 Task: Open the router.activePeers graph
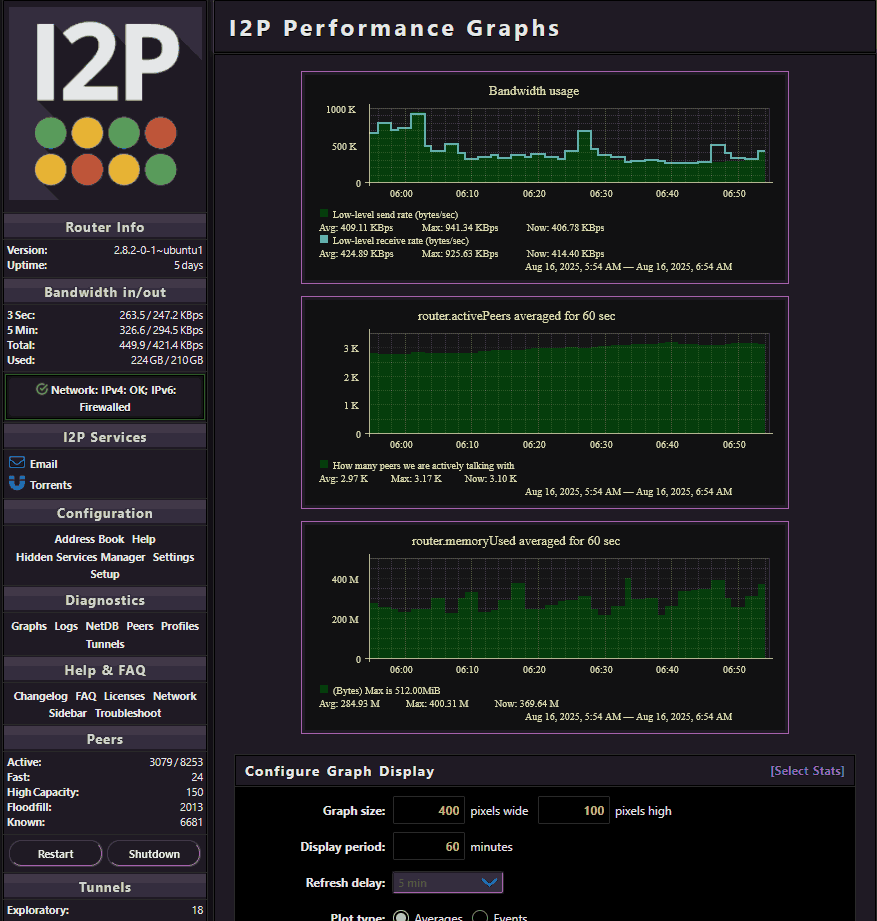pyautogui.click(x=545, y=402)
